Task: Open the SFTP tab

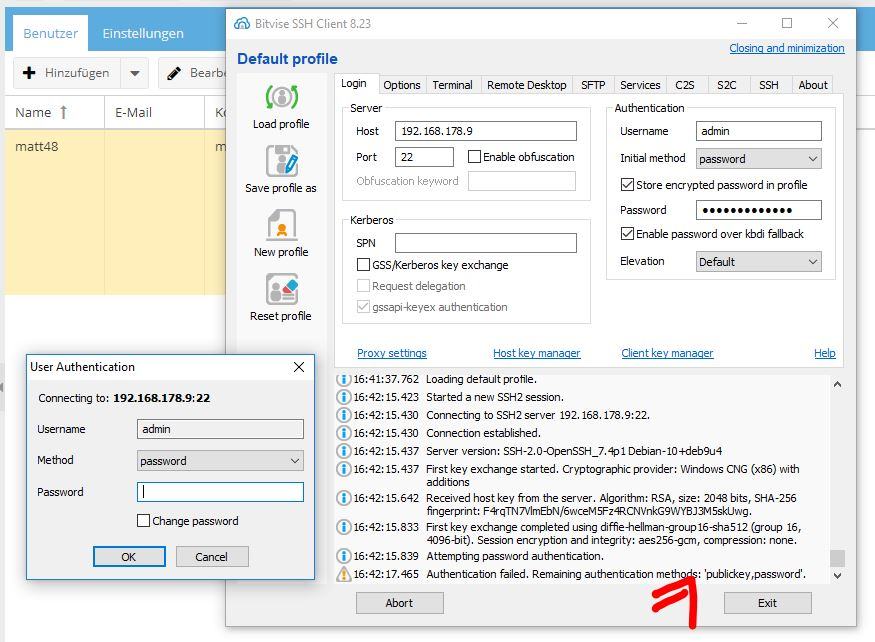Action: click(593, 85)
